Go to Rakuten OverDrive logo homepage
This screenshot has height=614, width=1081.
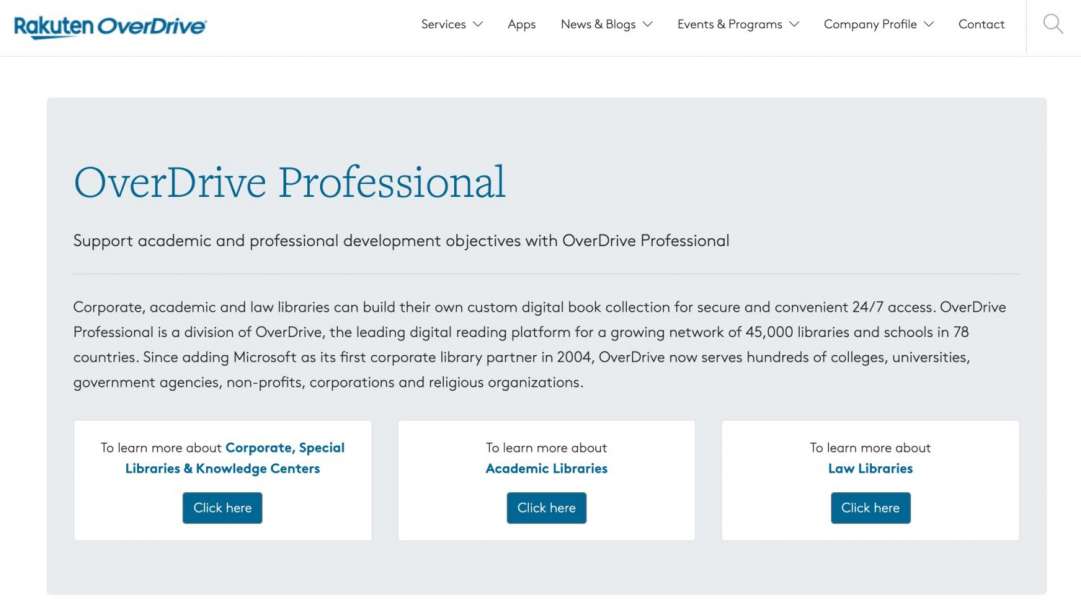[x=110, y=26]
